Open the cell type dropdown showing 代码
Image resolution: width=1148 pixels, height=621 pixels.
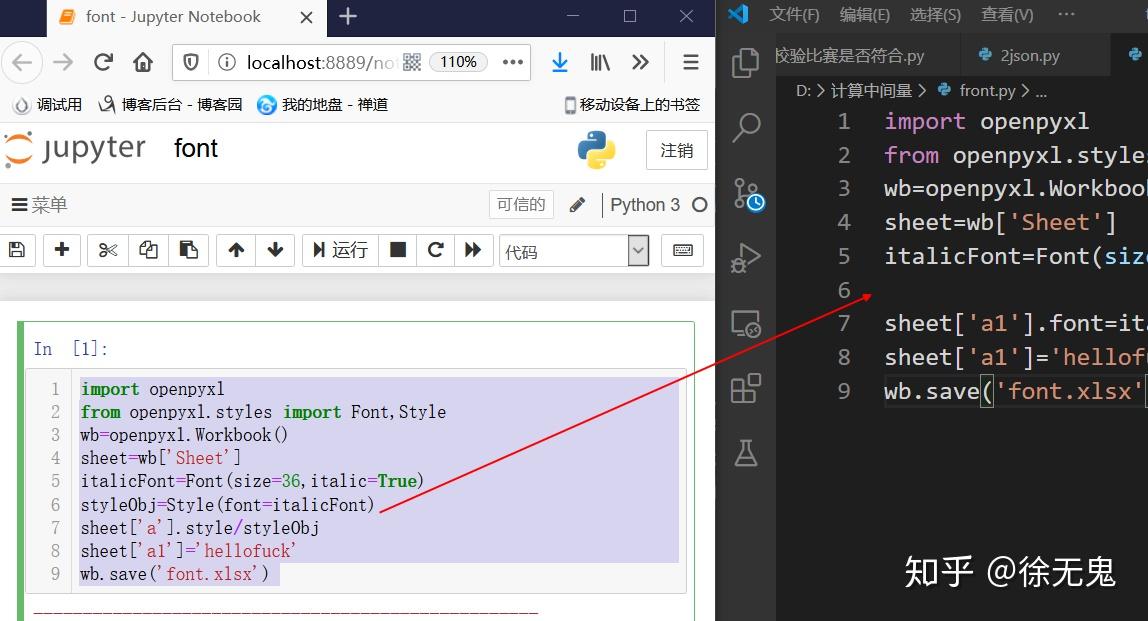point(575,251)
